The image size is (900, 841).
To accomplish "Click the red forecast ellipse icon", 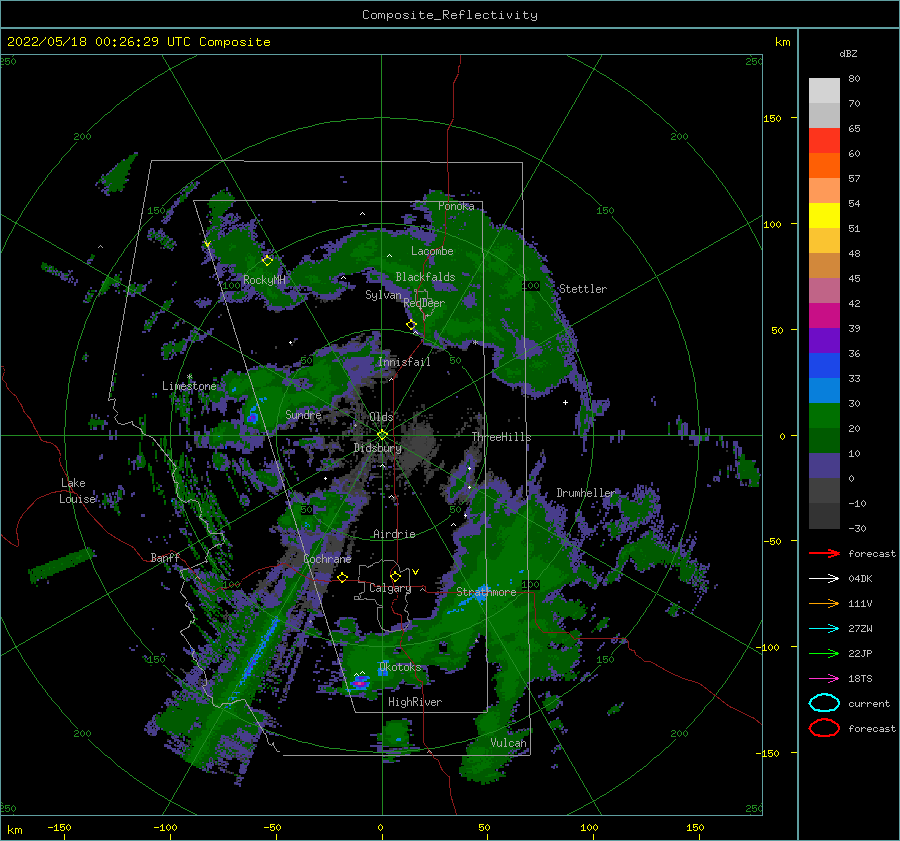I will (824, 728).
